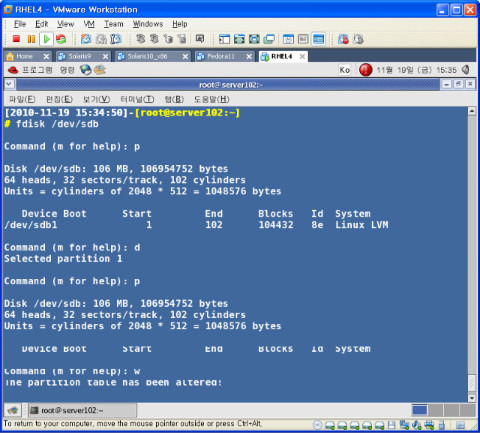The width and height of the screenshot is (480, 433).
Task: Click the terminal scrollbar down arrow
Action: (x=472, y=398)
